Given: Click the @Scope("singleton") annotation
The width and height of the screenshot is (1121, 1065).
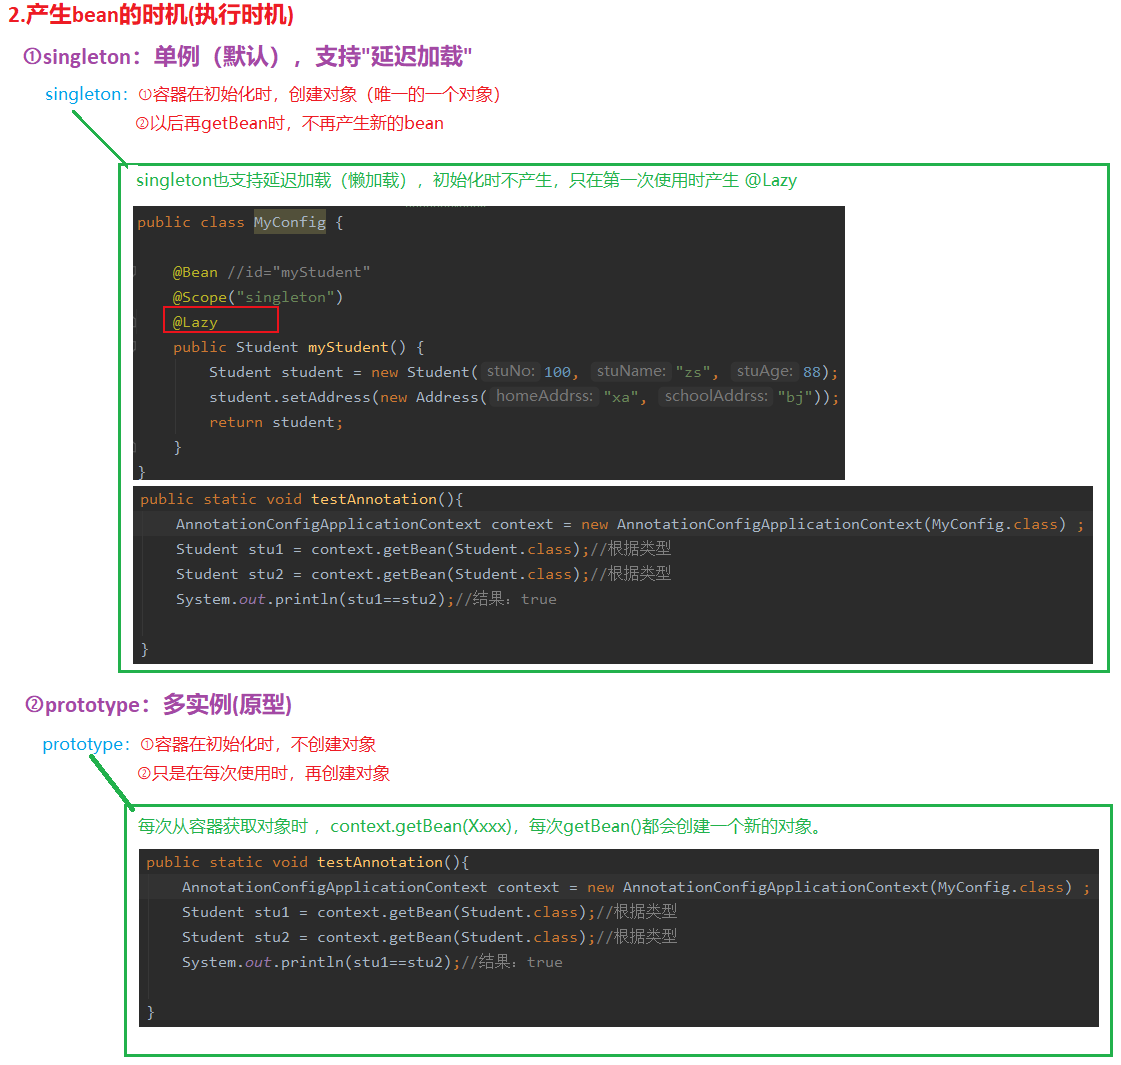Looking at the screenshot, I should (257, 297).
